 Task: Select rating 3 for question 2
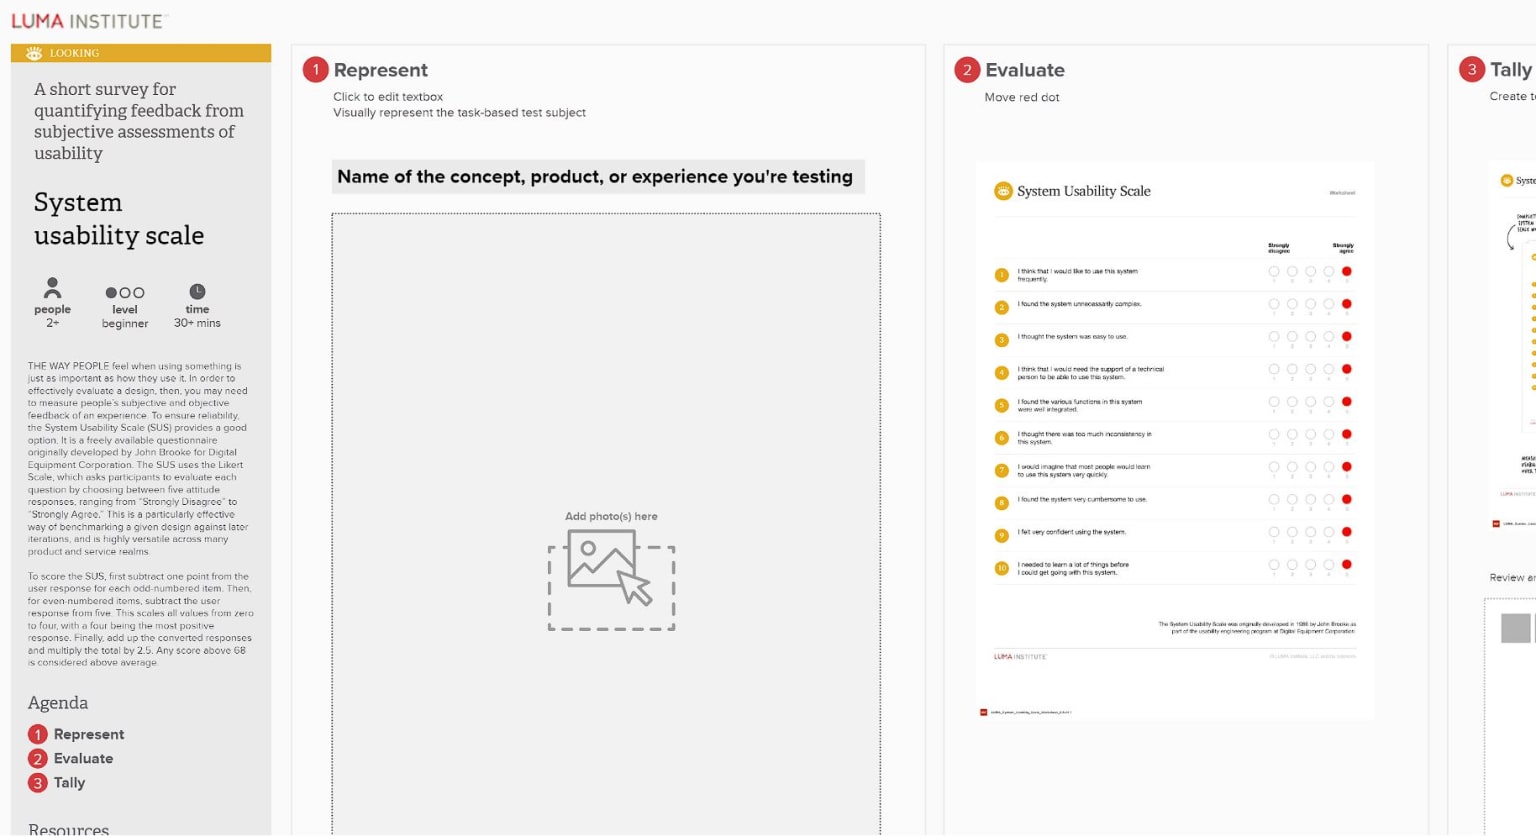[x=1311, y=304]
